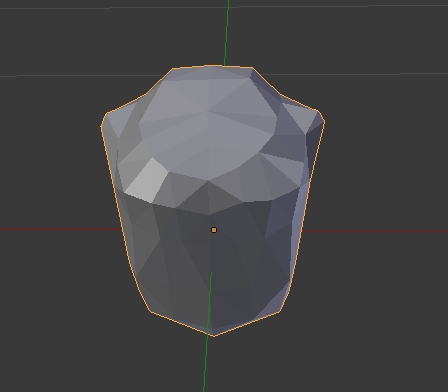448x392 pixels.
Task: Click the bottom-left corner of the mesh silhouette
Action: (151, 312)
